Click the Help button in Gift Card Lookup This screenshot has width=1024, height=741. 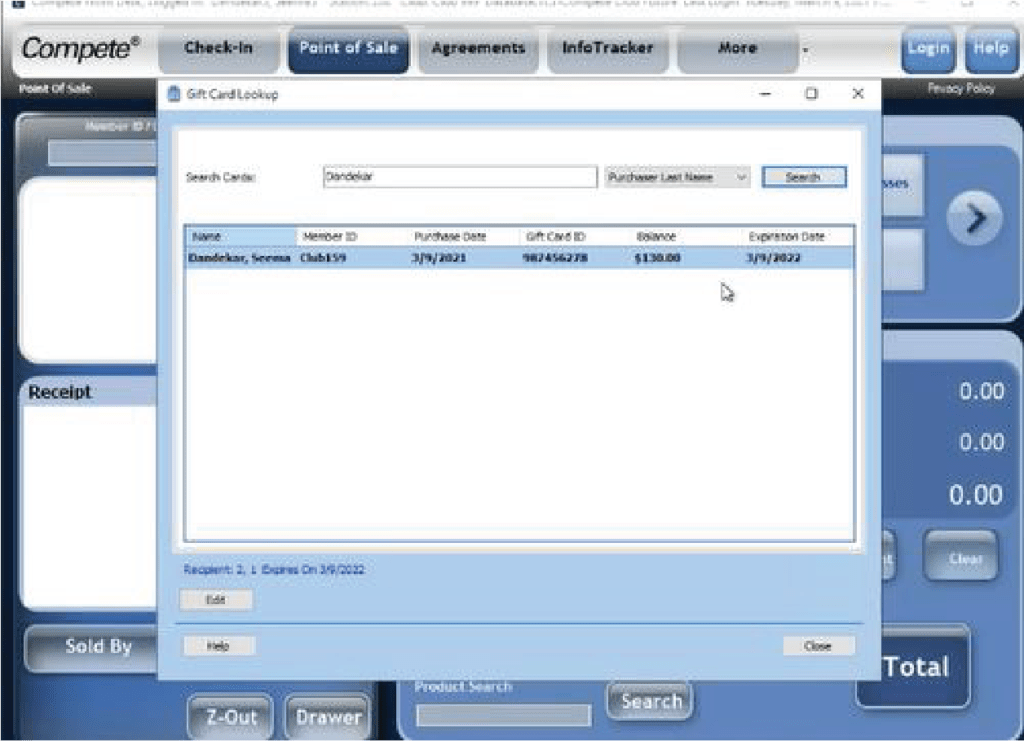click(x=218, y=646)
